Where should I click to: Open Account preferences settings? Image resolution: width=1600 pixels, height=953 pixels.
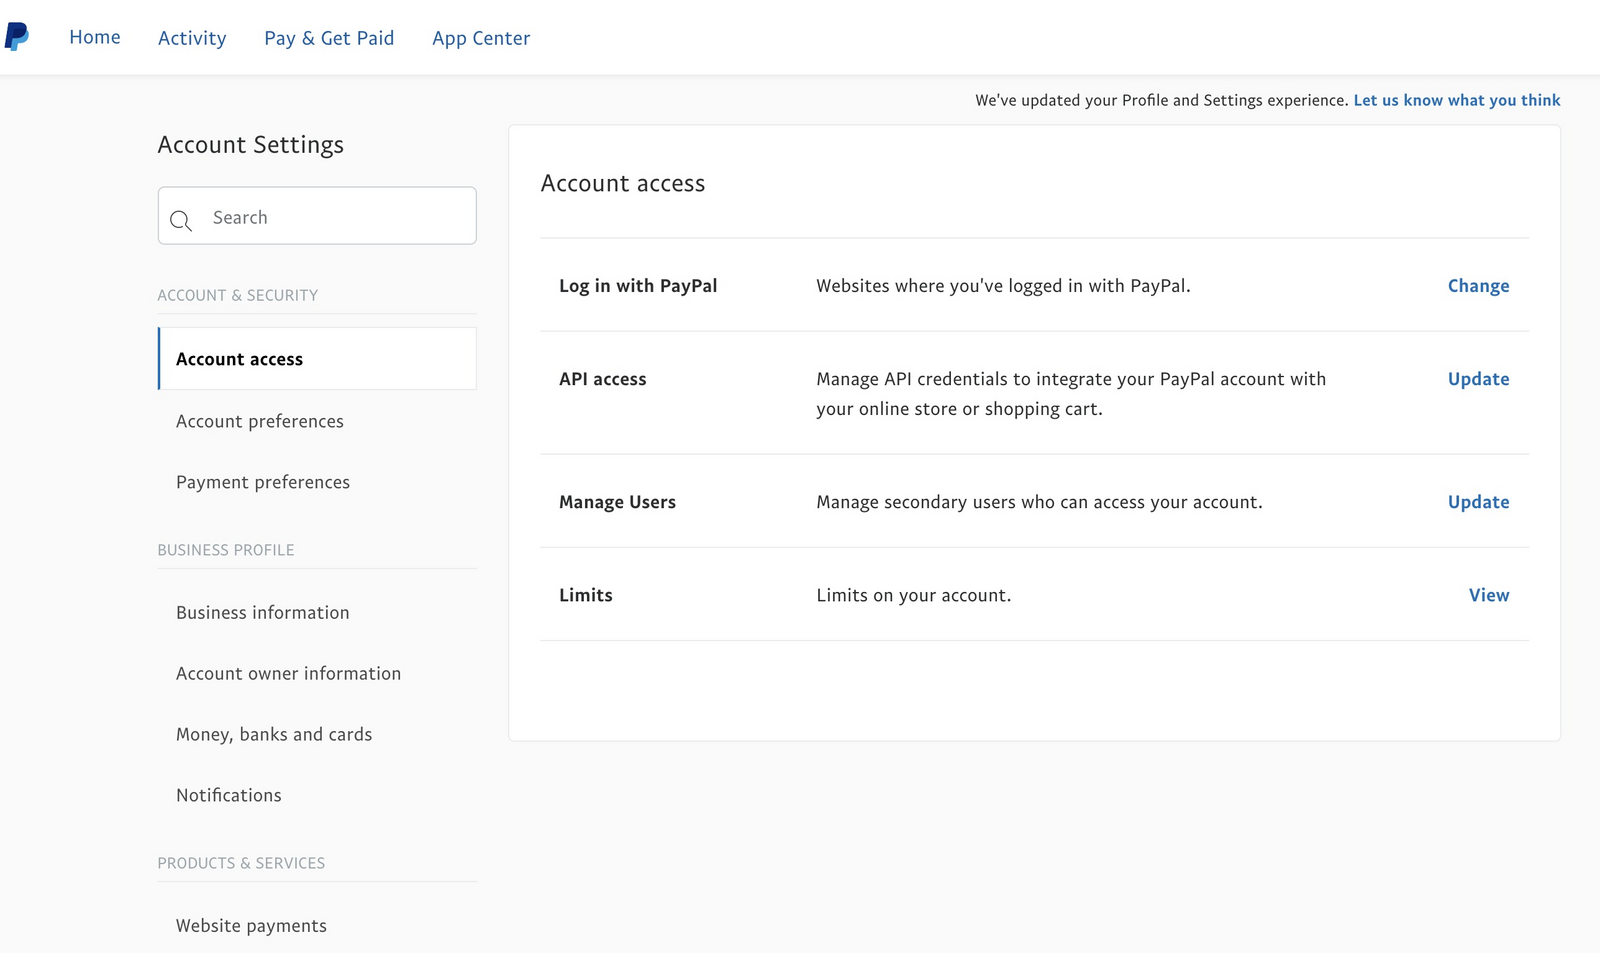pos(260,421)
